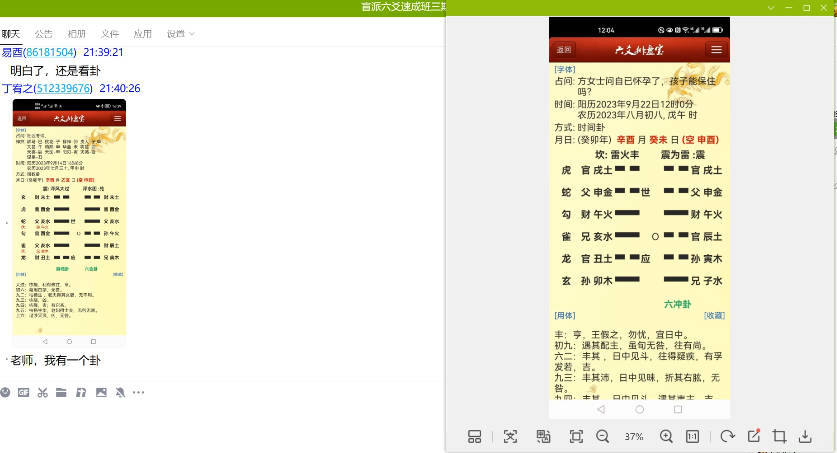Expand the 设置 dropdown menu
Viewport: 837px width, 453px height.
[x=180, y=34]
